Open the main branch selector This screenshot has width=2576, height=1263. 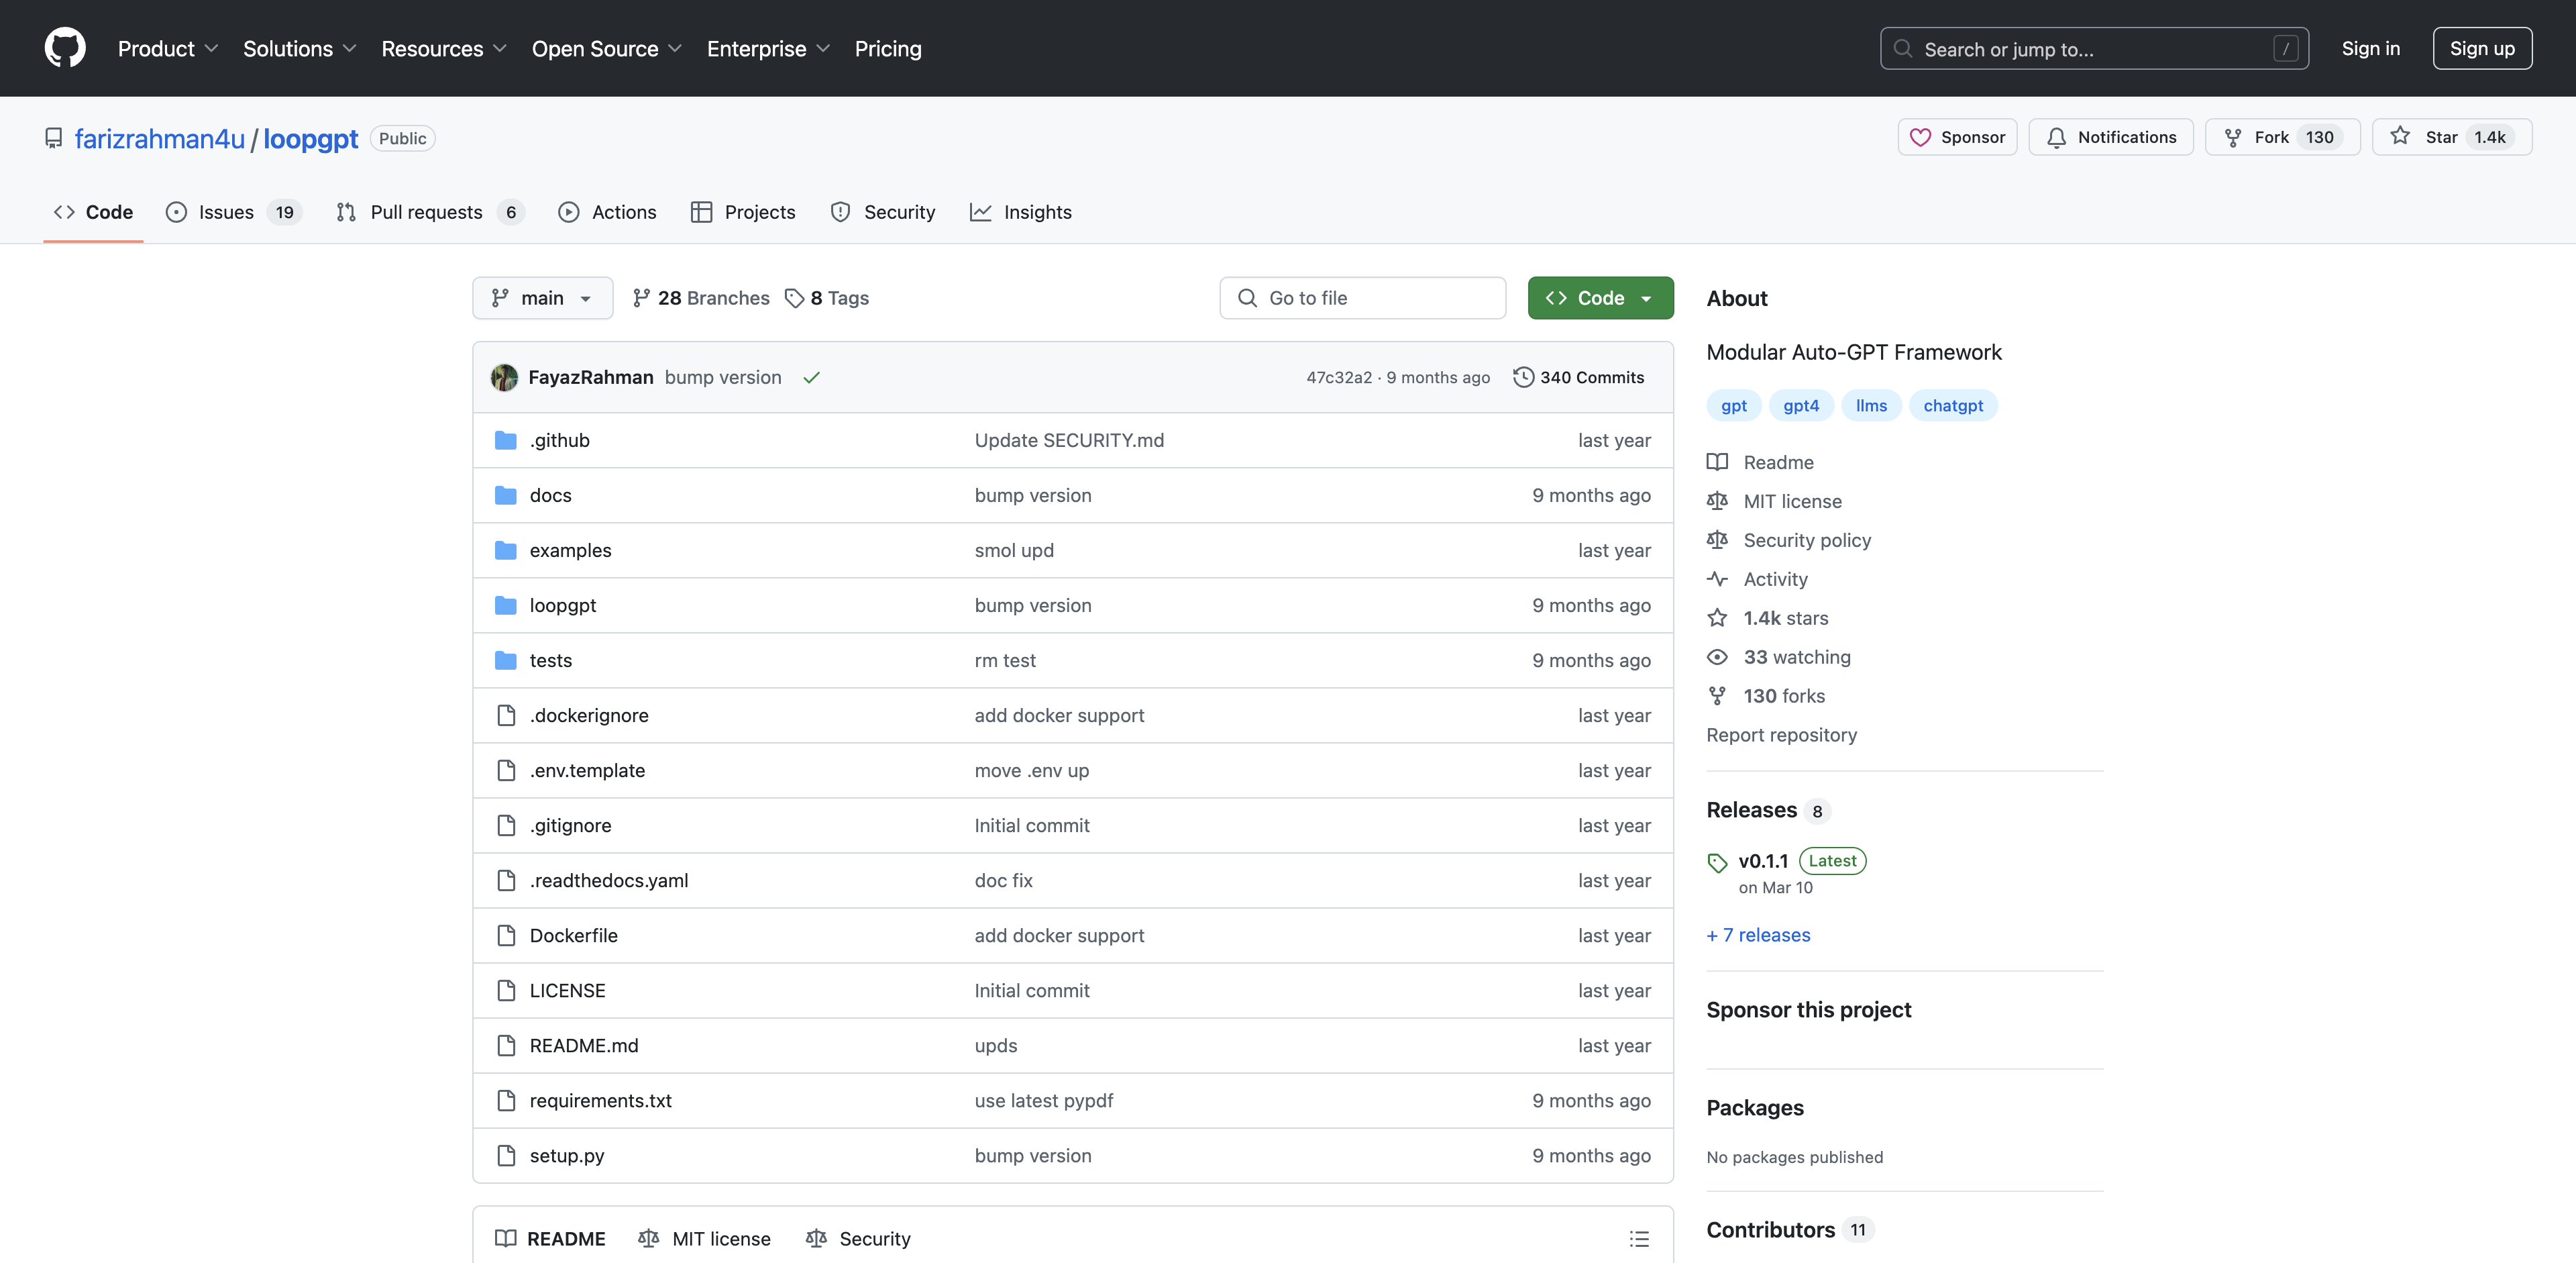pos(542,298)
